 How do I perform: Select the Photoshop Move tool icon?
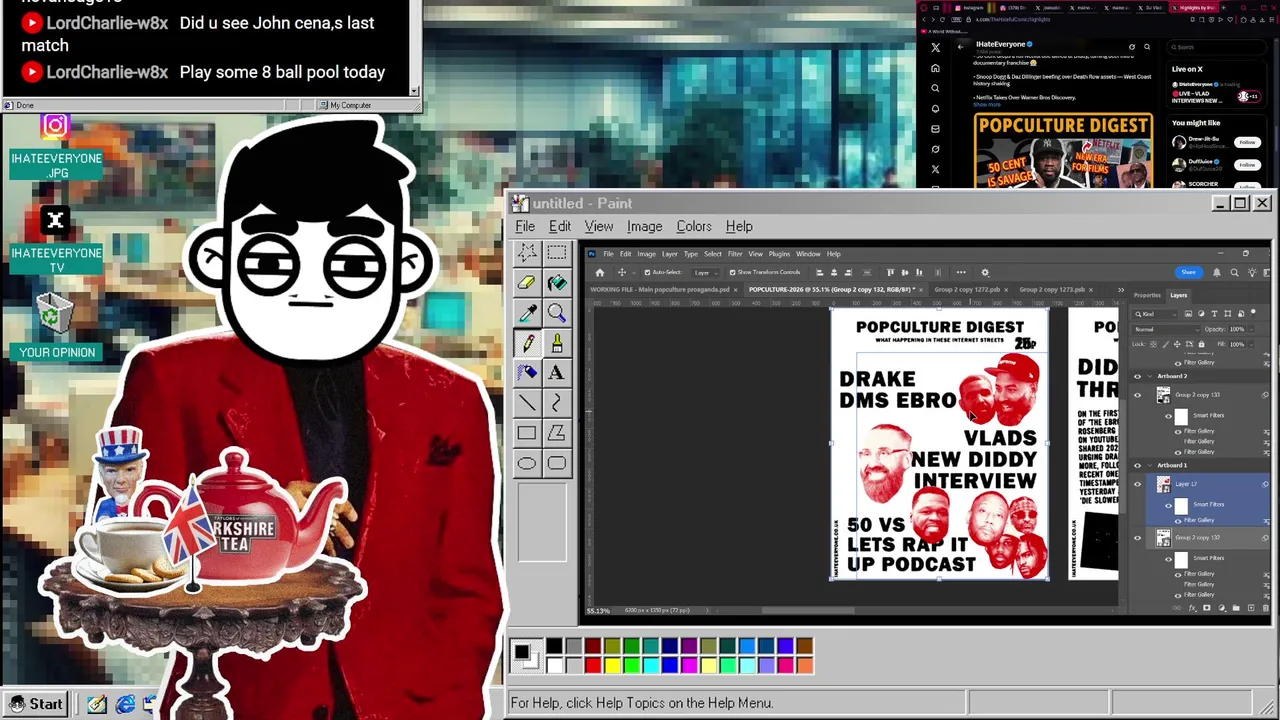point(621,272)
